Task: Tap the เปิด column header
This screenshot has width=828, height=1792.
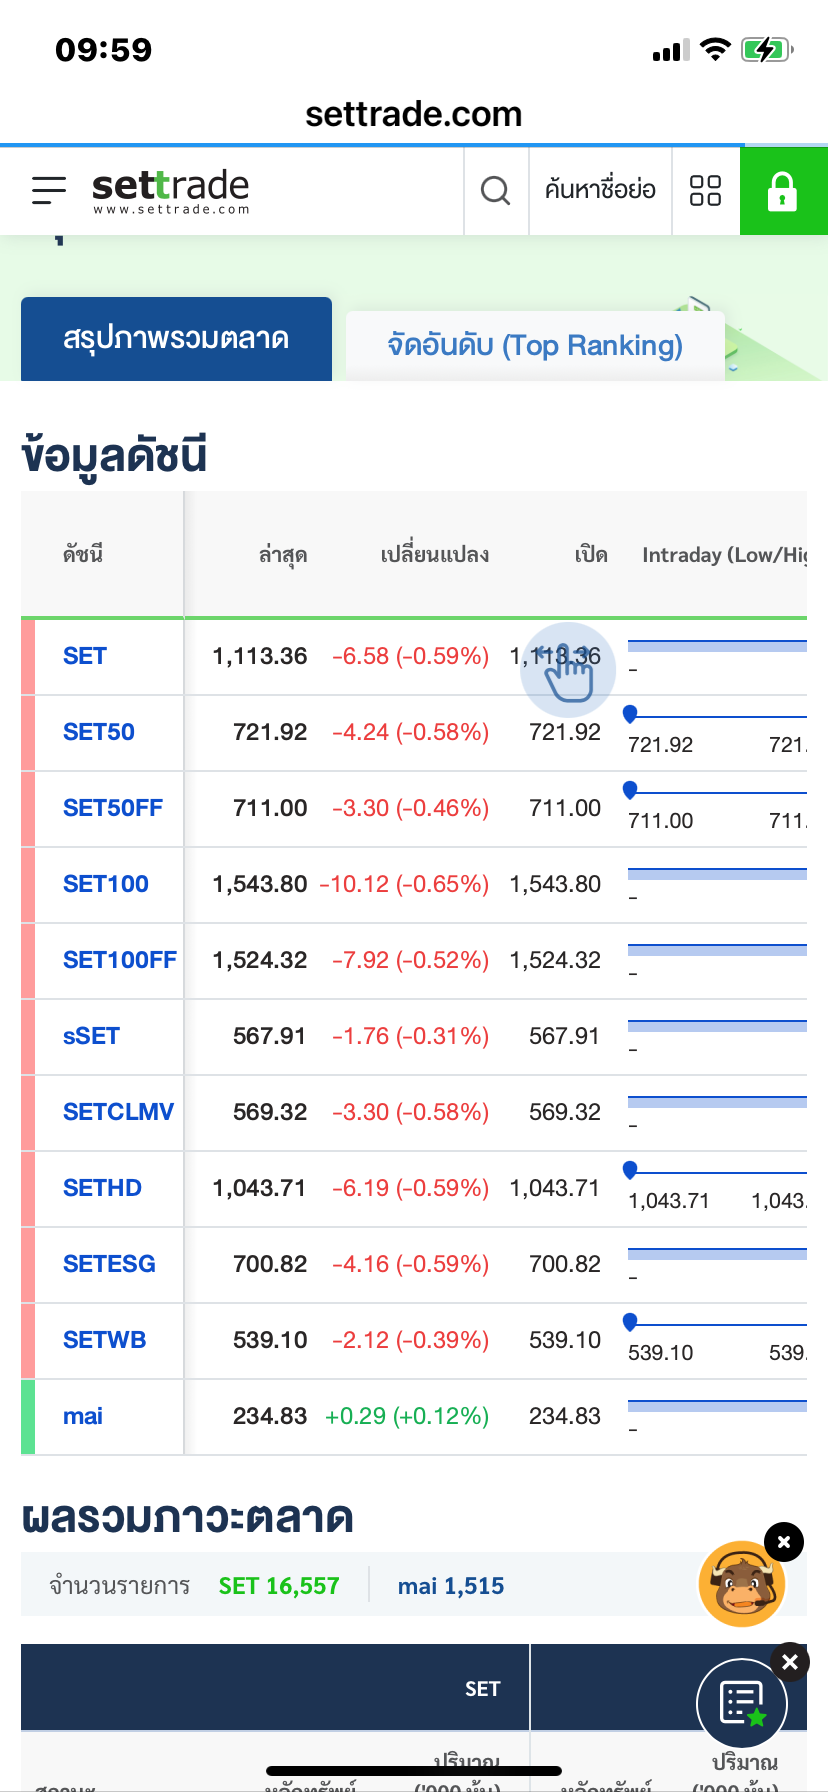Action: (x=591, y=555)
